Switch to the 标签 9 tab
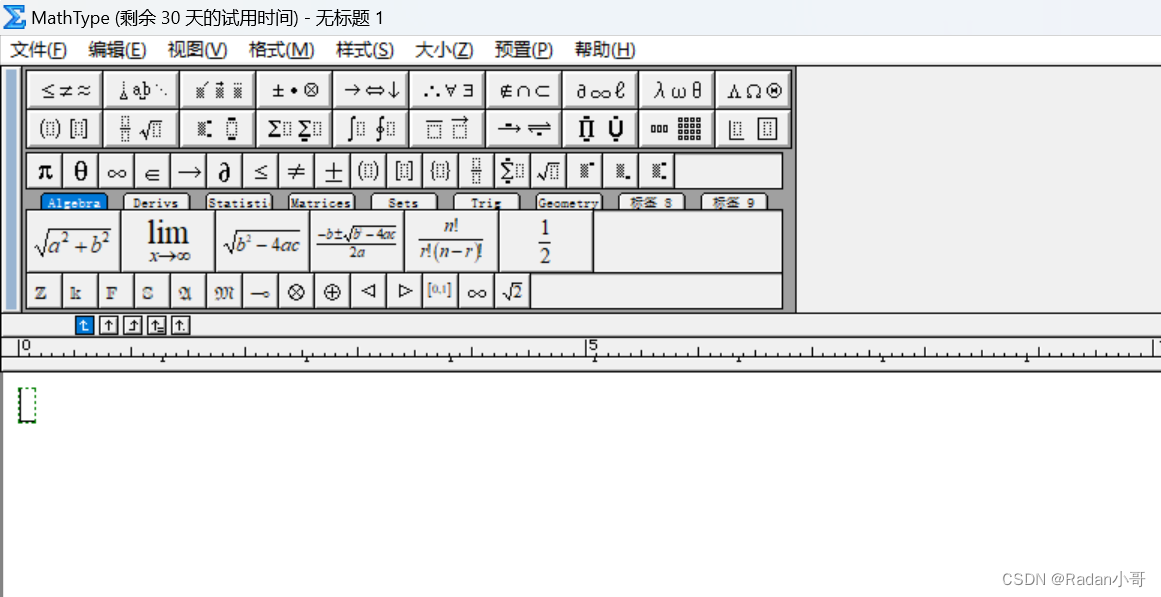1161x597 pixels. 734,202
